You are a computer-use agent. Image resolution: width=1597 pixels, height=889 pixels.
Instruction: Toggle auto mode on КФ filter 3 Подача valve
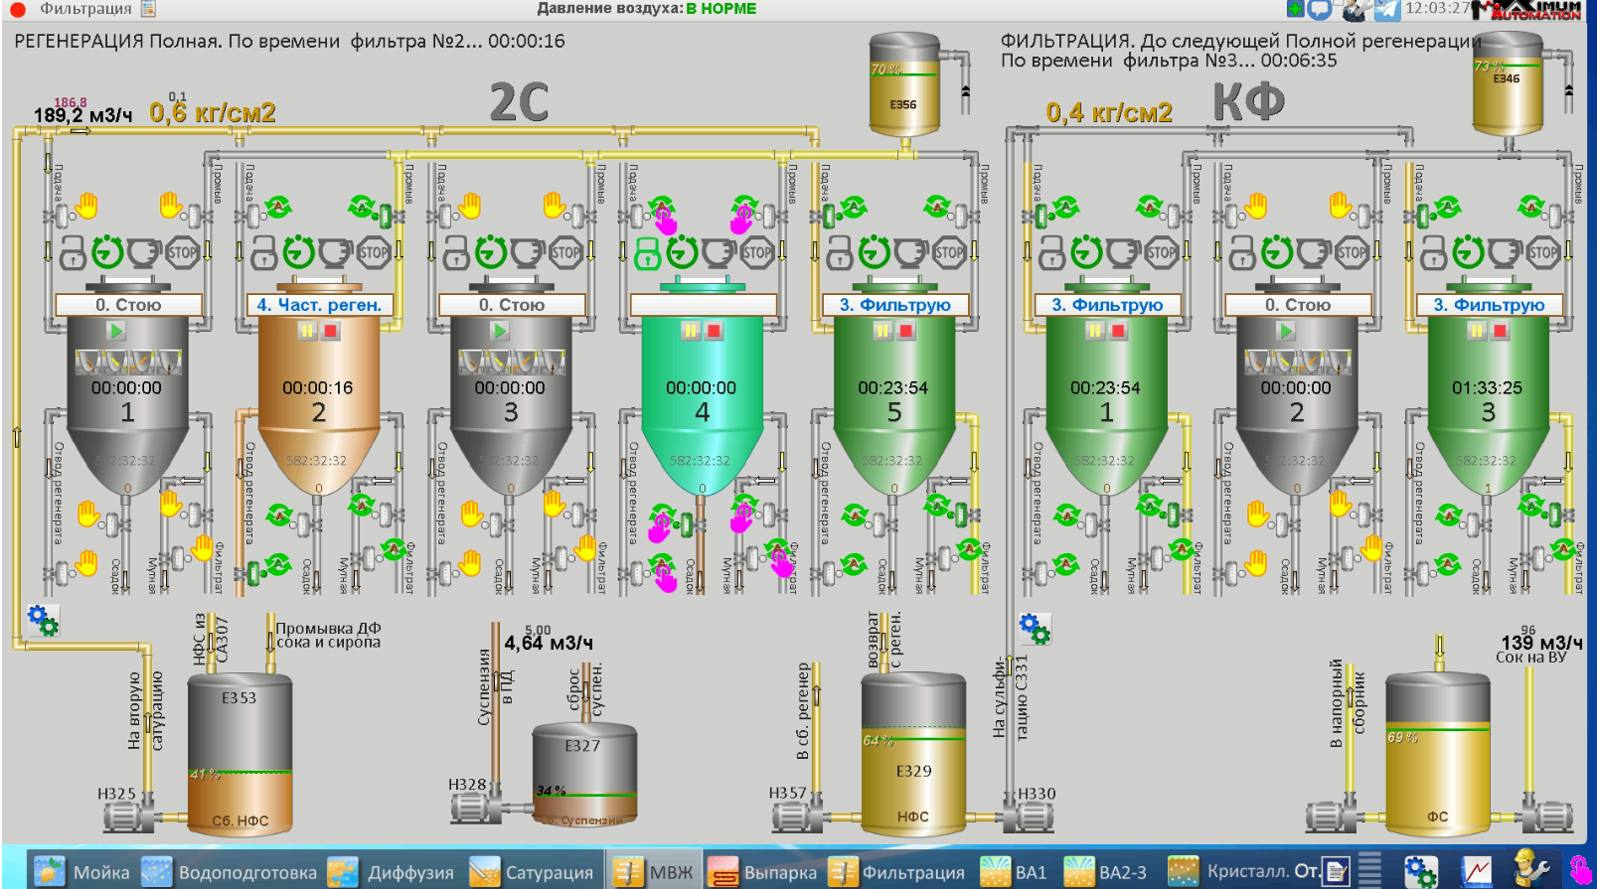1447,207
